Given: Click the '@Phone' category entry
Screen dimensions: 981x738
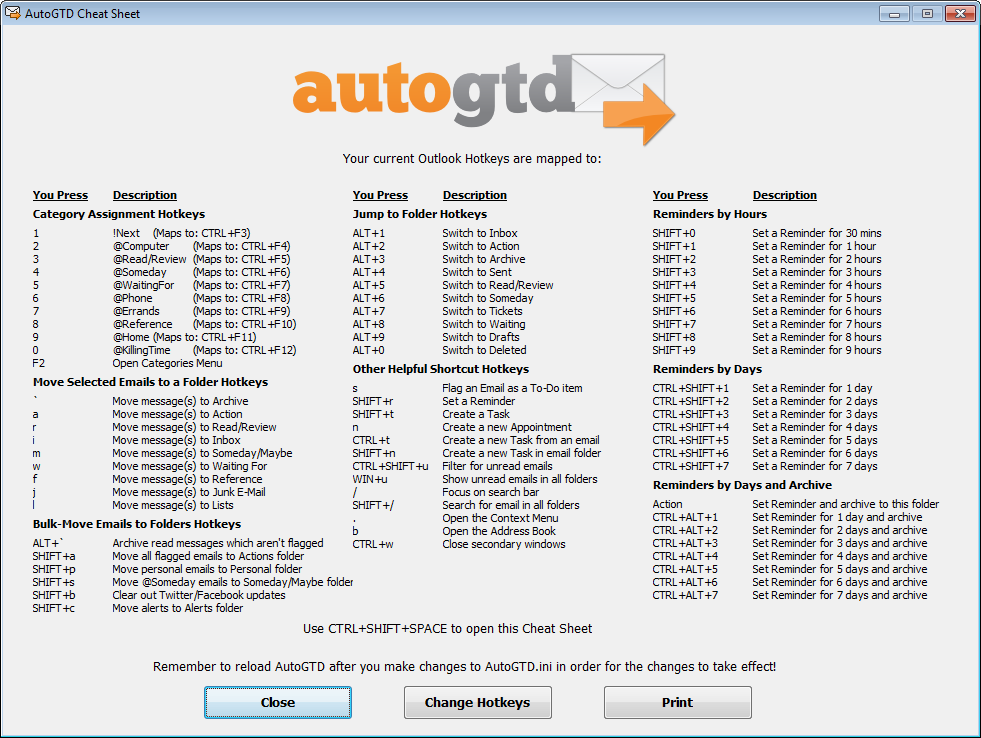Looking at the screenshot, I should tap(133, 298).
